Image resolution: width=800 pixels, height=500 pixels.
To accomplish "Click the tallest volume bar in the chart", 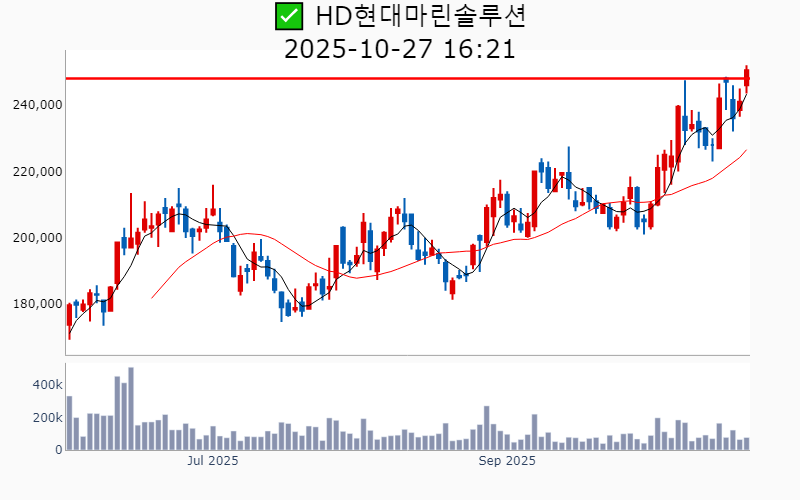I will click(131, 410).
